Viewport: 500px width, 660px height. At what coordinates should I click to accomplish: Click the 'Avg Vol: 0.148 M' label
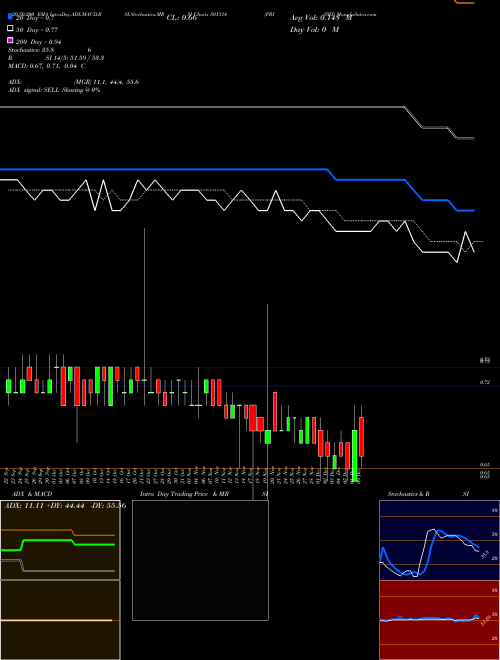click(321, 18)
